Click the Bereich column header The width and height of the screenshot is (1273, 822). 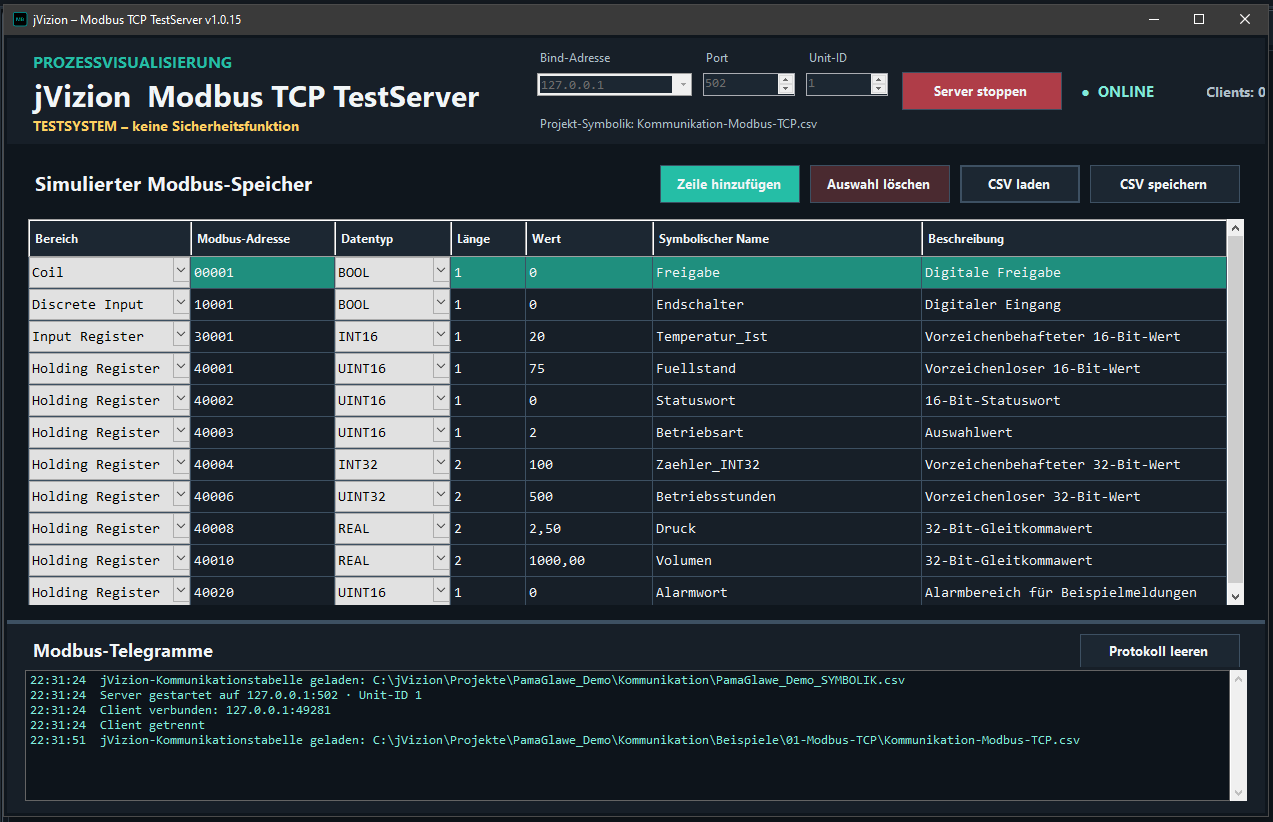click(110, 239)
